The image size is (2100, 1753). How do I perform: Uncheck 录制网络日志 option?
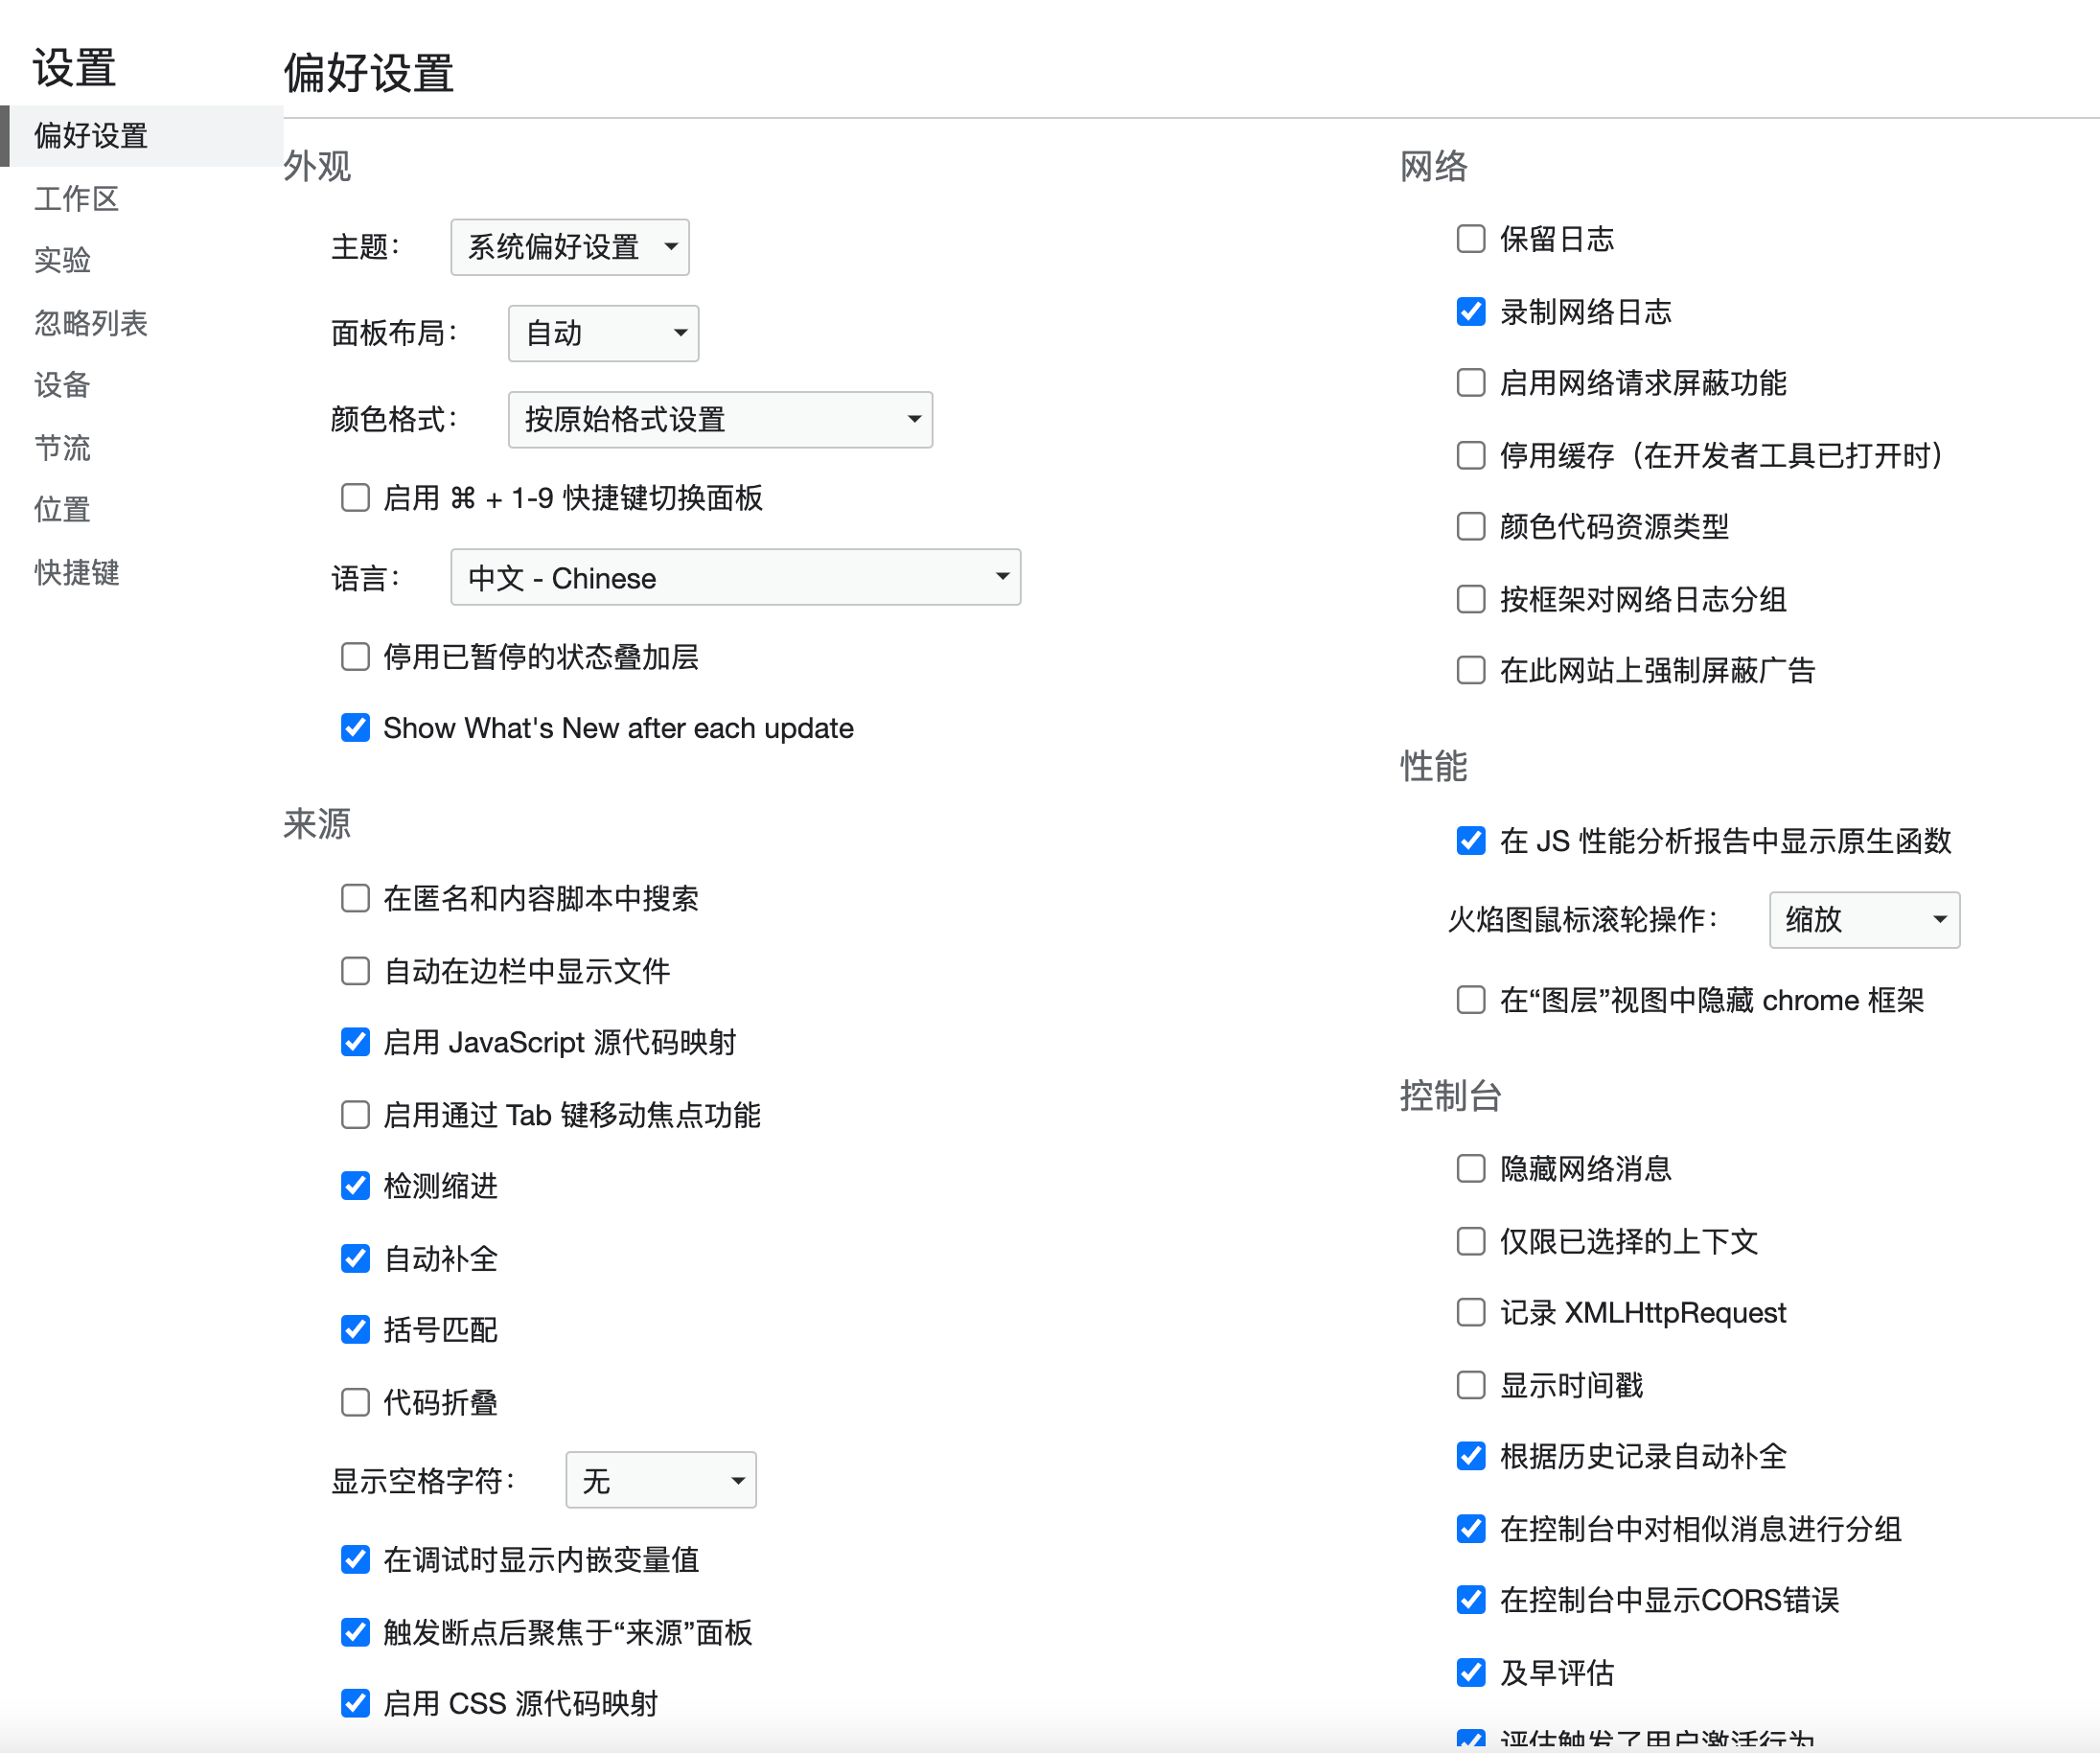tap(1470, 311)
